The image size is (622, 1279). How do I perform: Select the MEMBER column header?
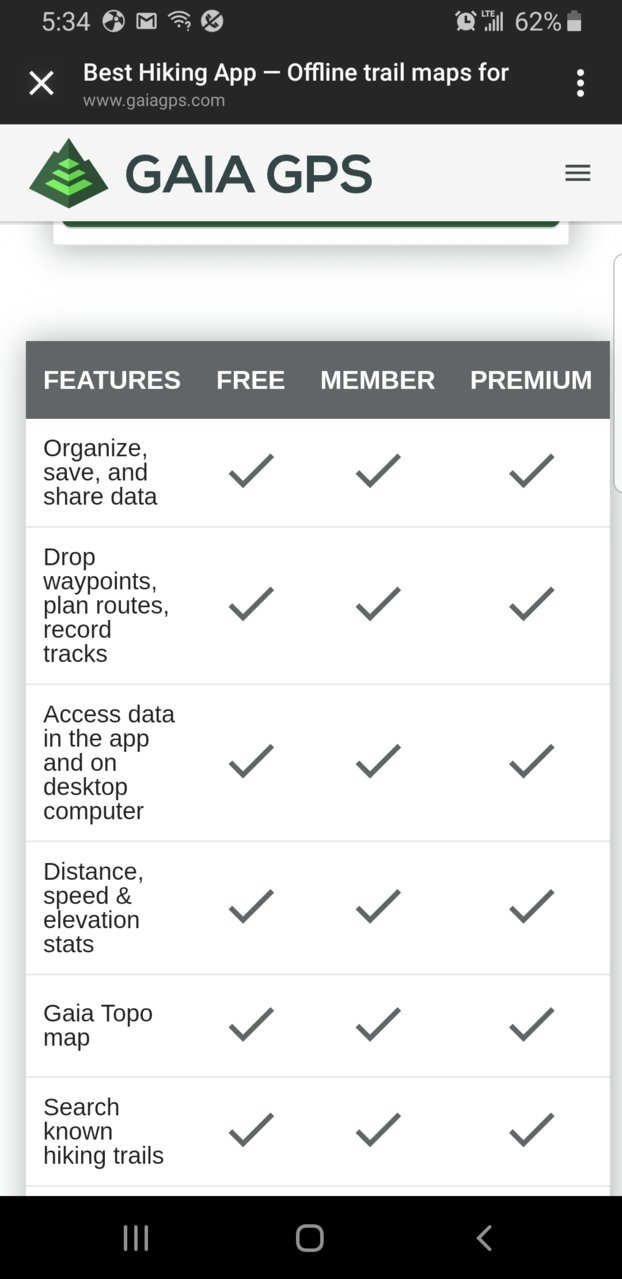(378, 380)
